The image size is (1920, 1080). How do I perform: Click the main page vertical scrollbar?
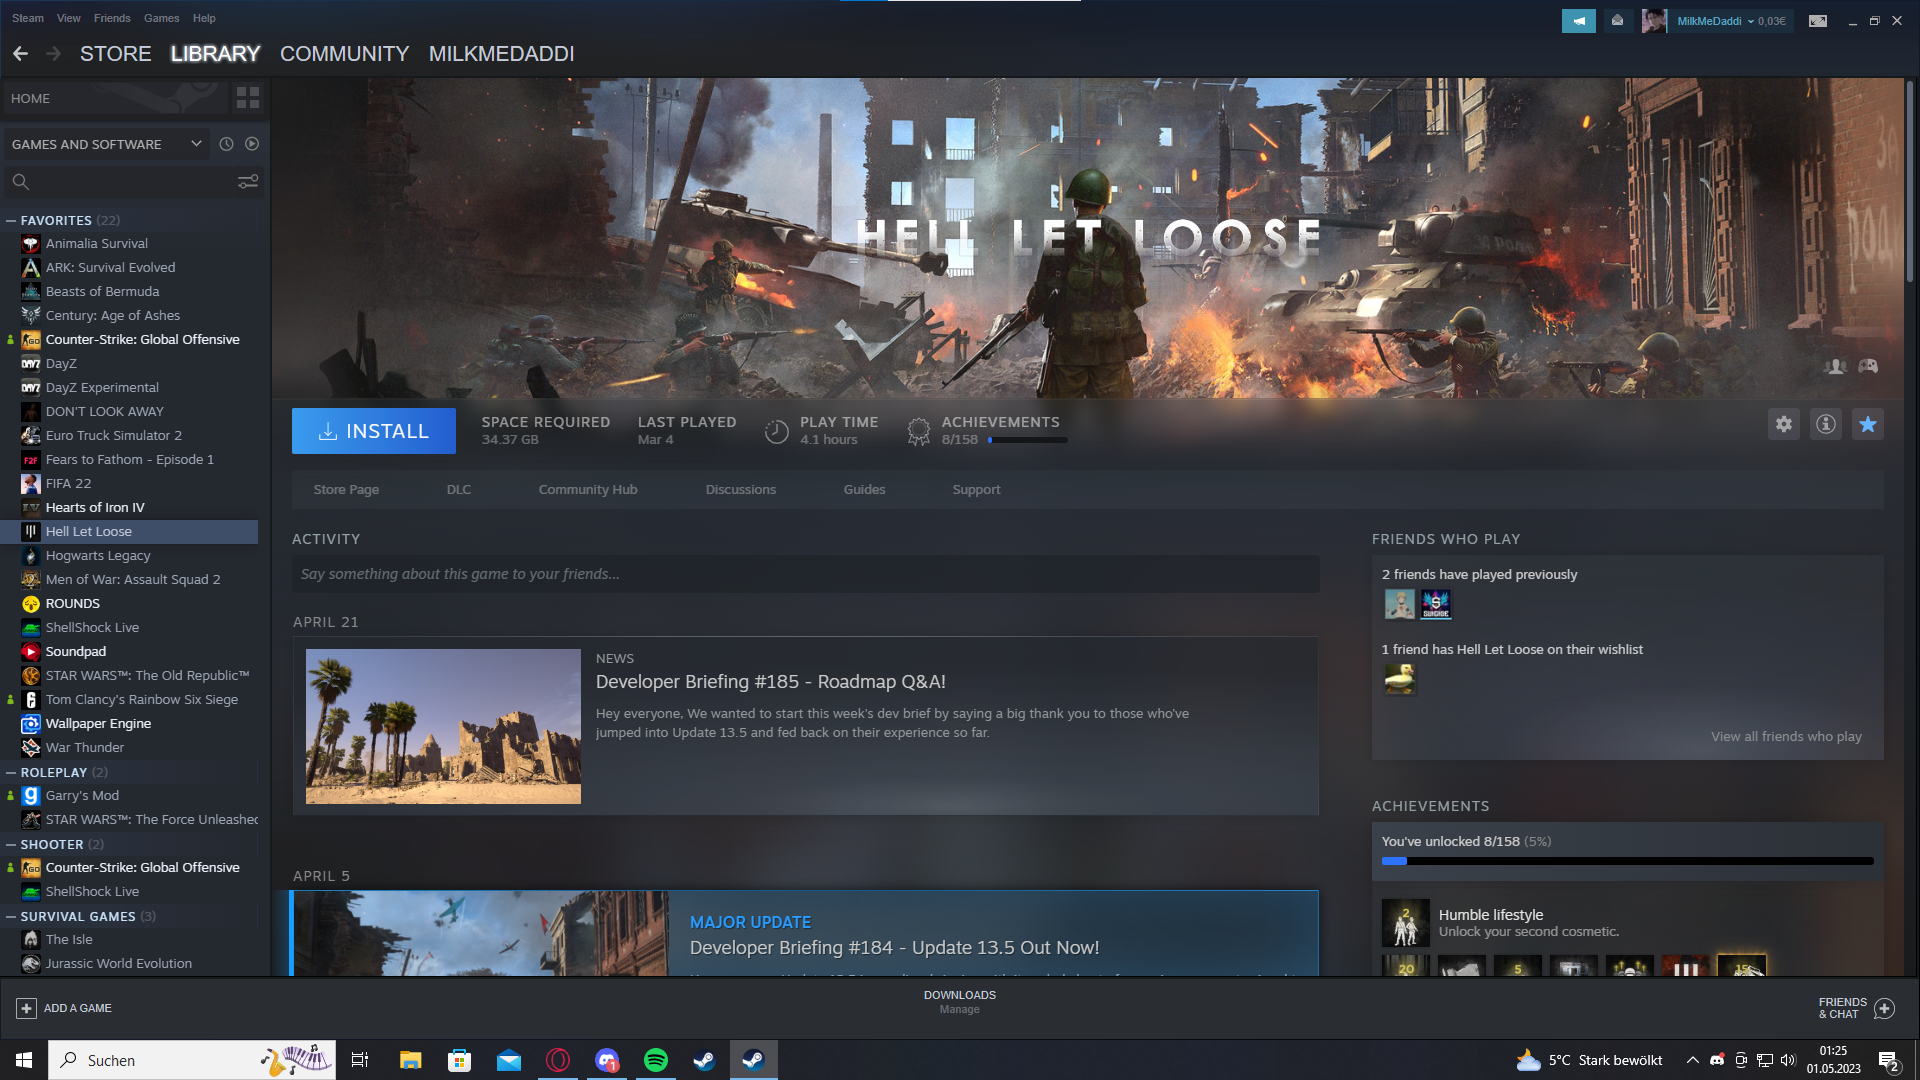(x=1910, y=180)
